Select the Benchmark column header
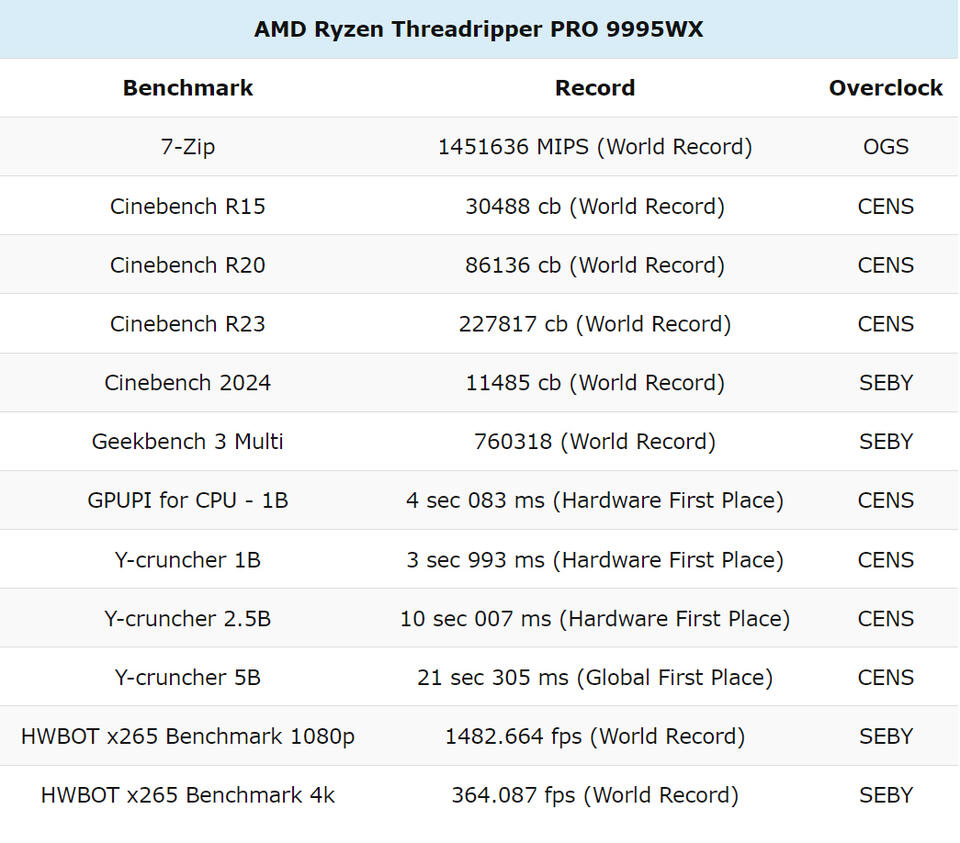Viewport: 960px width, 843px height. click(x=188, y=88)
